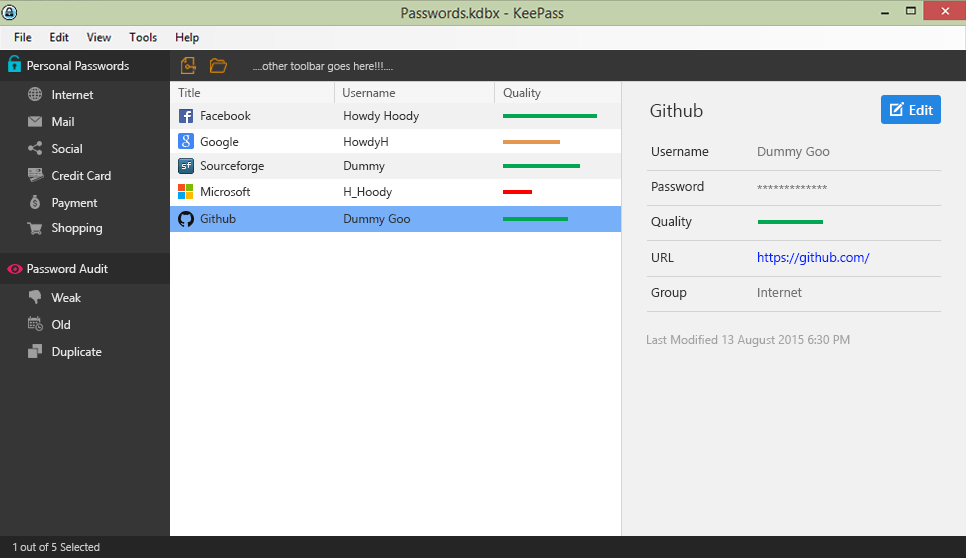Show Weak passwords thumbs-down audit
Image resolution: width=966 pixels, height=558 pixels.
click(x=35, y=298)
